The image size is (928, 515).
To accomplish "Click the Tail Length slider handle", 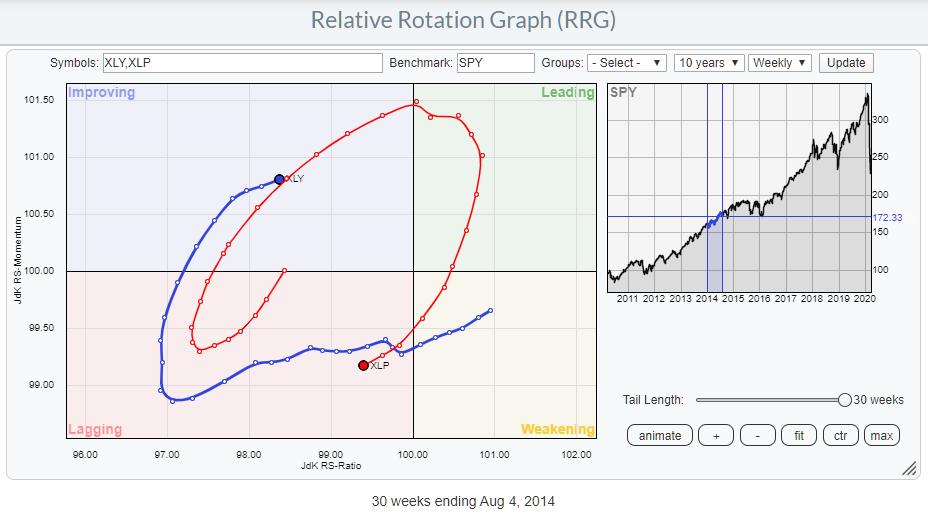I will click(x=845, y=400).
